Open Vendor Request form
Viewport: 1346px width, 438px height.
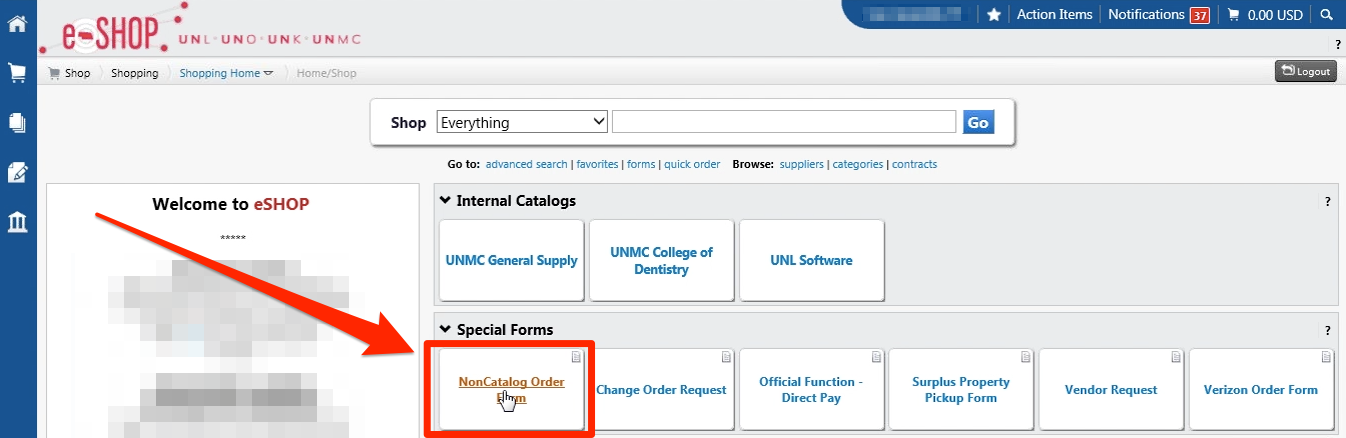1111,390
